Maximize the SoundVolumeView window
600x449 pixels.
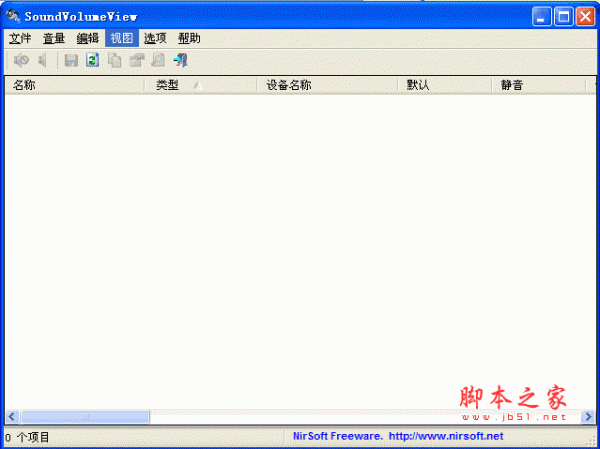564,16
